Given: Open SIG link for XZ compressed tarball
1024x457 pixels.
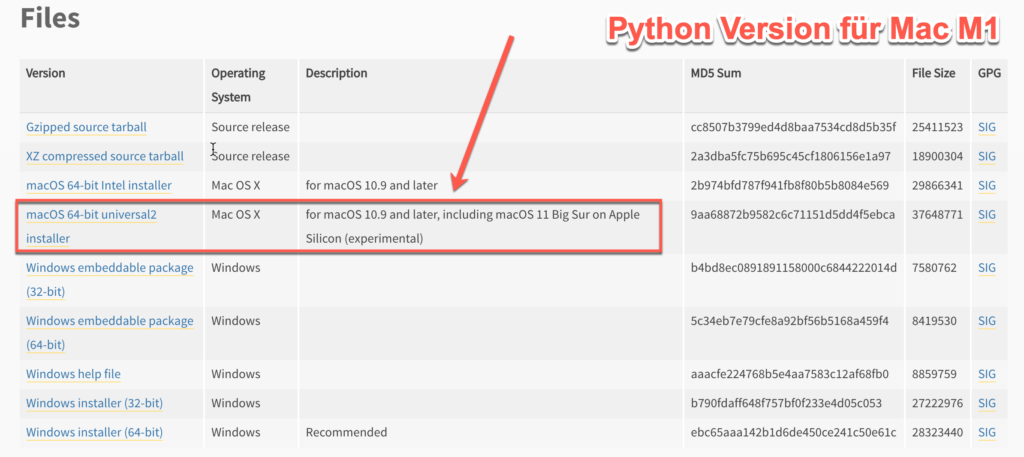Looking at the screenshot, I should click(x=987, y=157).
